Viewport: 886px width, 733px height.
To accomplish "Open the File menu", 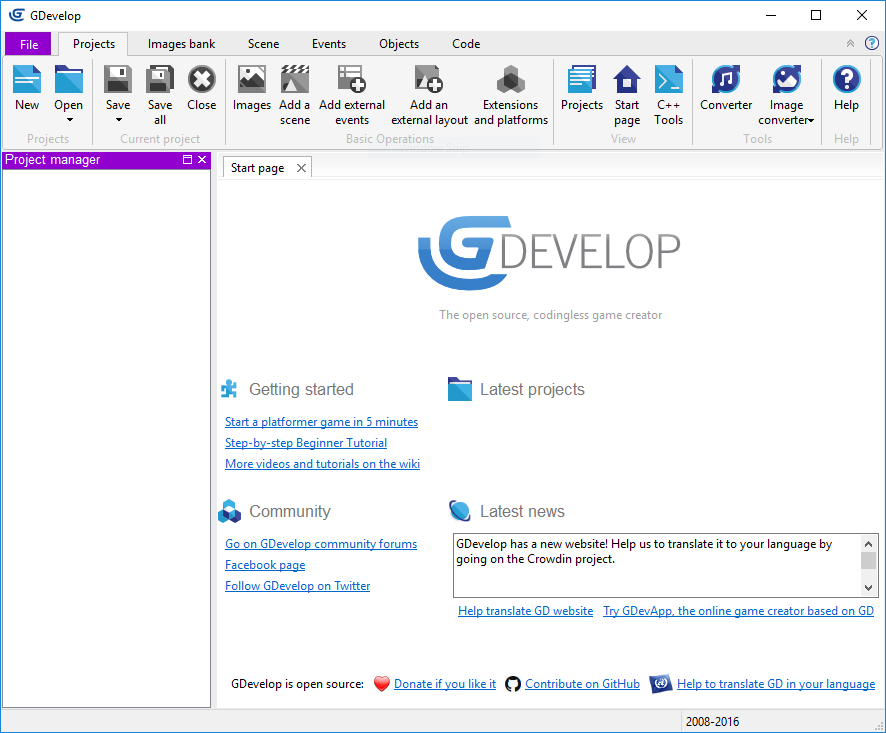I will [29, 44].
